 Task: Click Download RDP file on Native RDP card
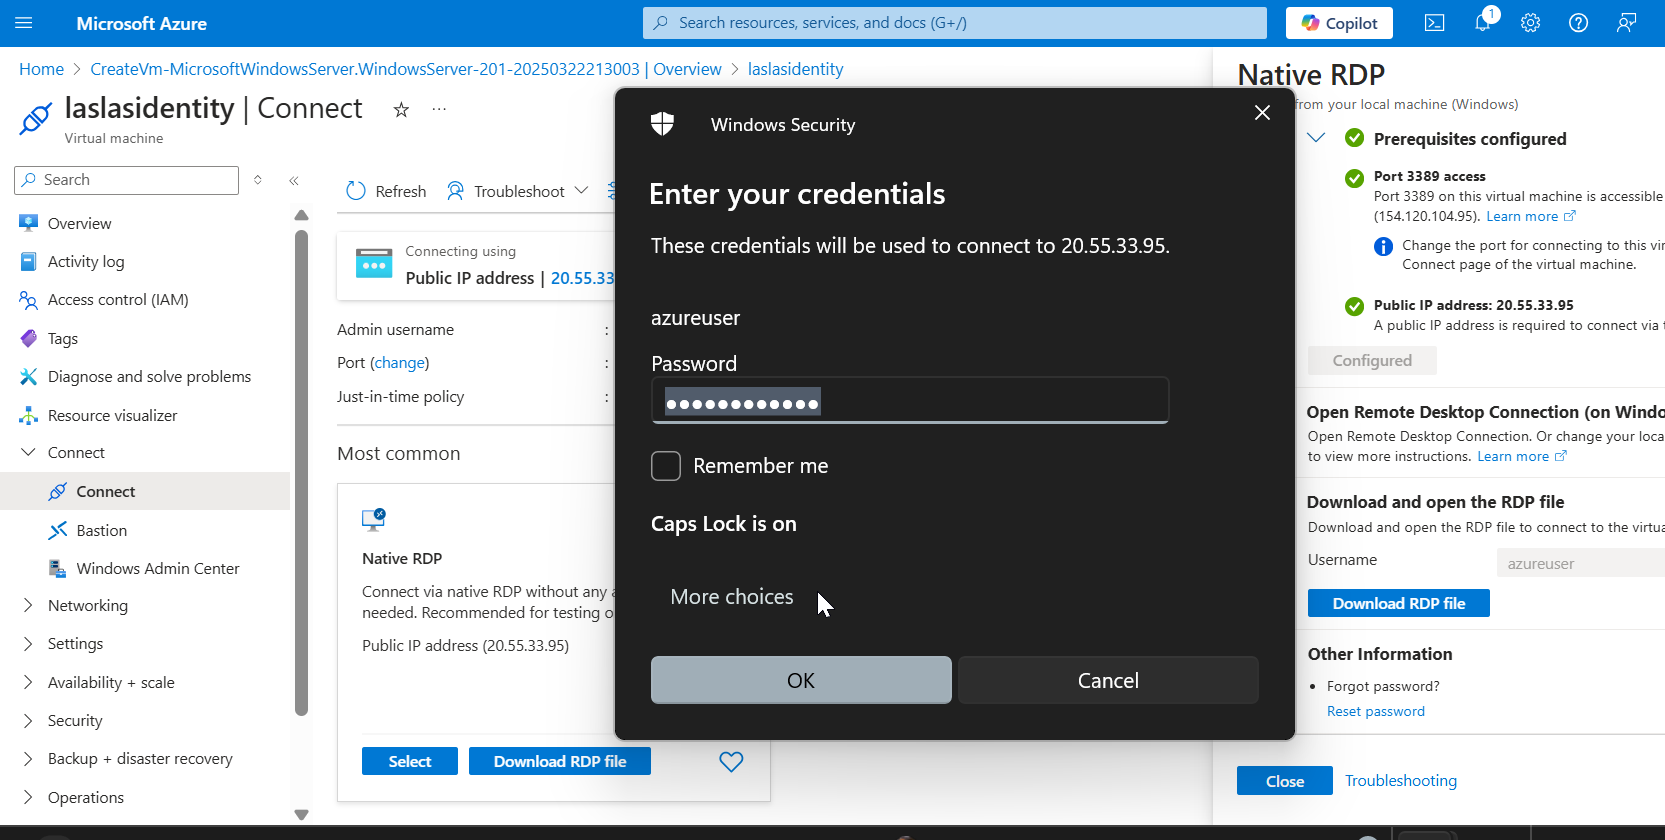tap(560, 761)
